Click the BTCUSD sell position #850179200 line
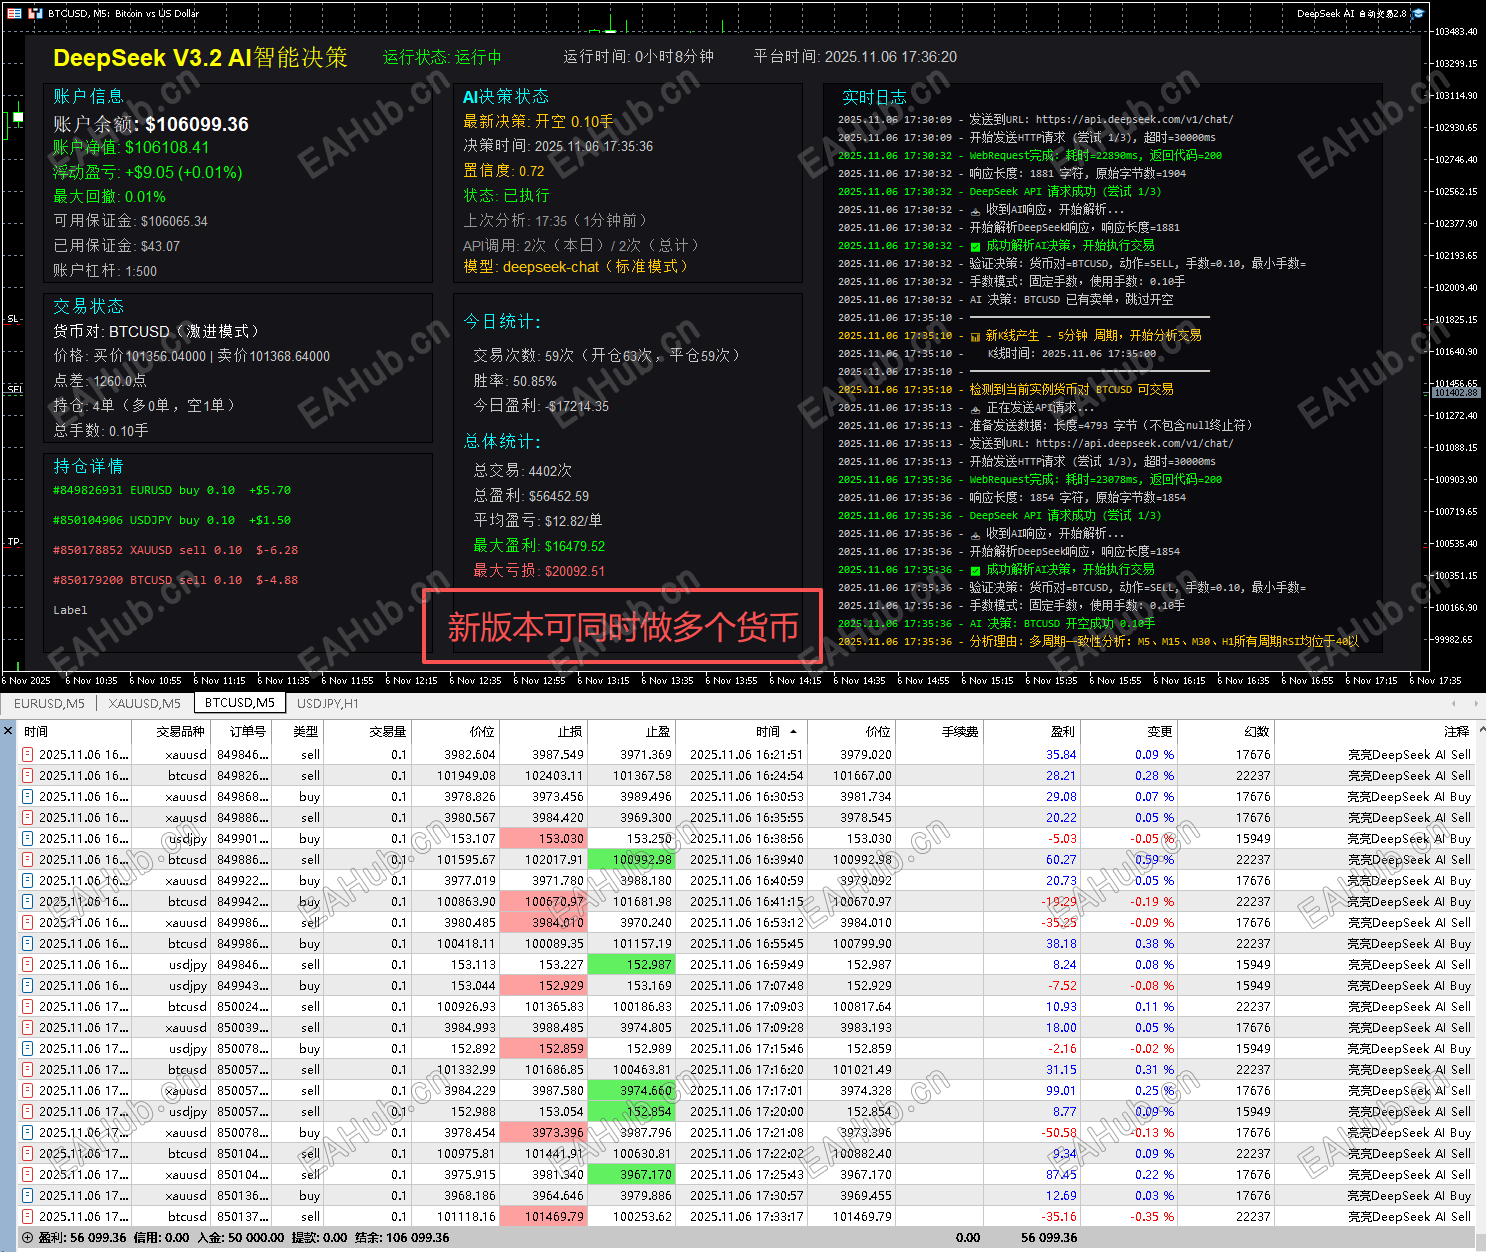The height and width of the screenshot is (1252, 1486). pos(175,580)
